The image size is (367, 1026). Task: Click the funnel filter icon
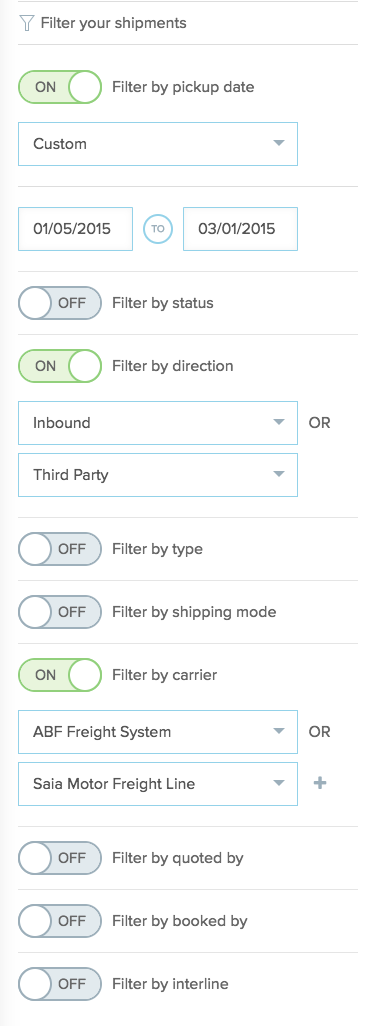[26, 23]
